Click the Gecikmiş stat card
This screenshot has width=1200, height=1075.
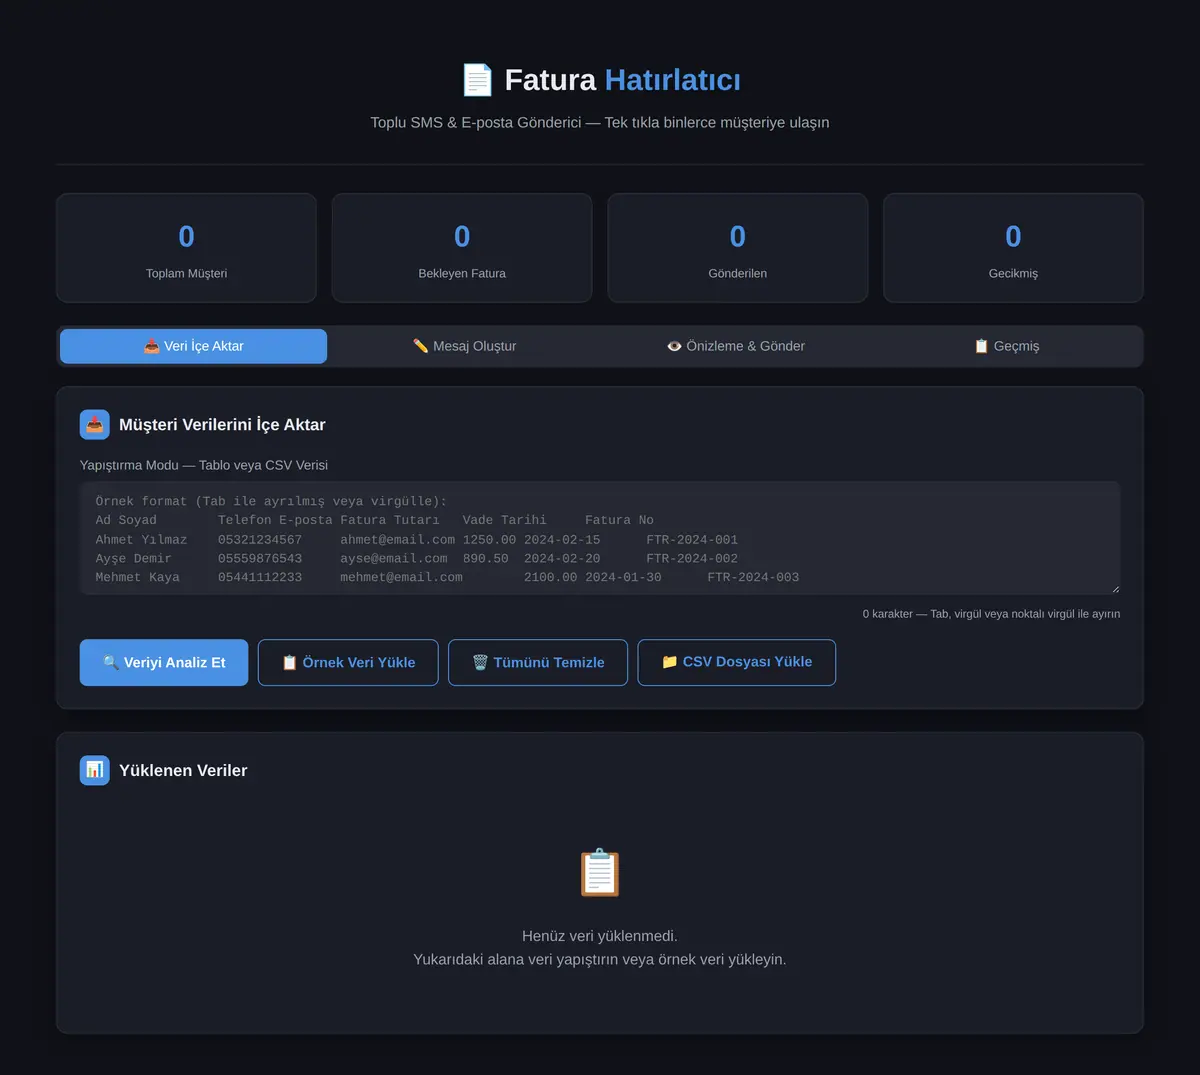pos(1013,248)
